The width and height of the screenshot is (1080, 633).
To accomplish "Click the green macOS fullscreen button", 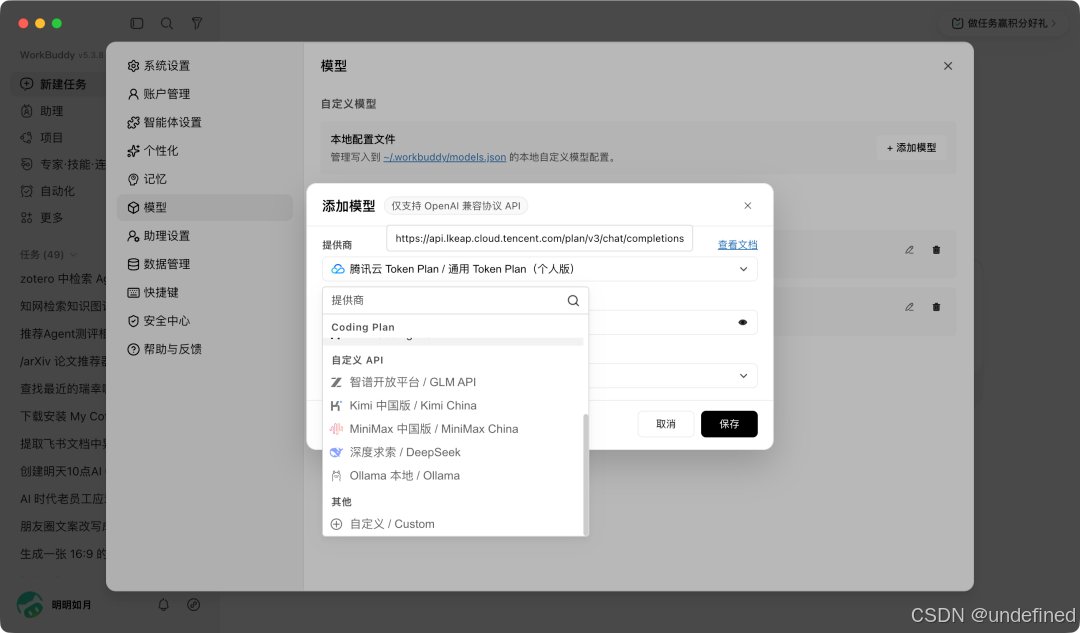I will click(57, 23).
